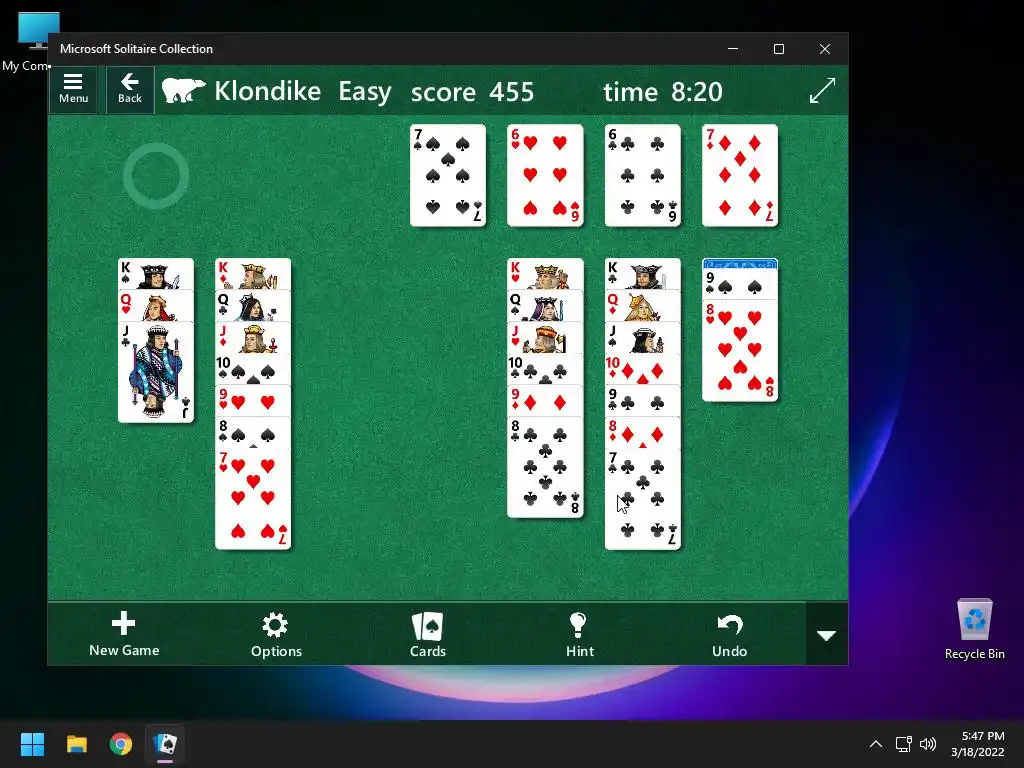The image size is (1024, 768).
Task: Pick the 10 of clubs card
Action: [x=545, y=369]
